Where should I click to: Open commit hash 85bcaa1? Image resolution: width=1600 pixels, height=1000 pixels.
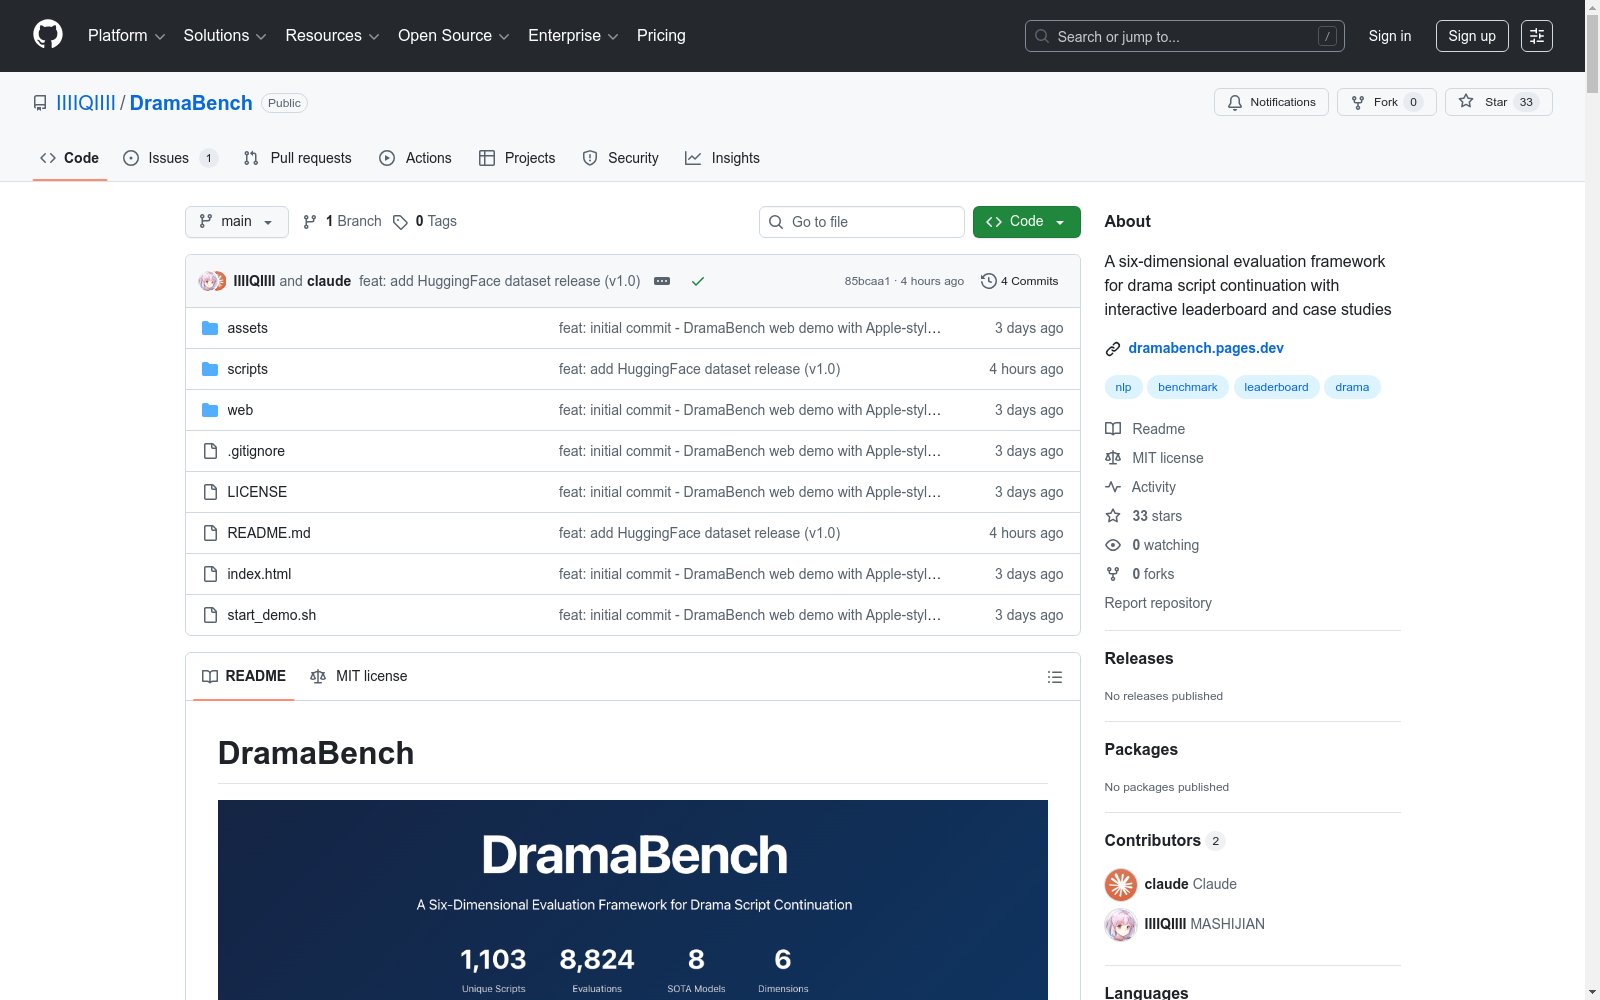click(867, 281)
